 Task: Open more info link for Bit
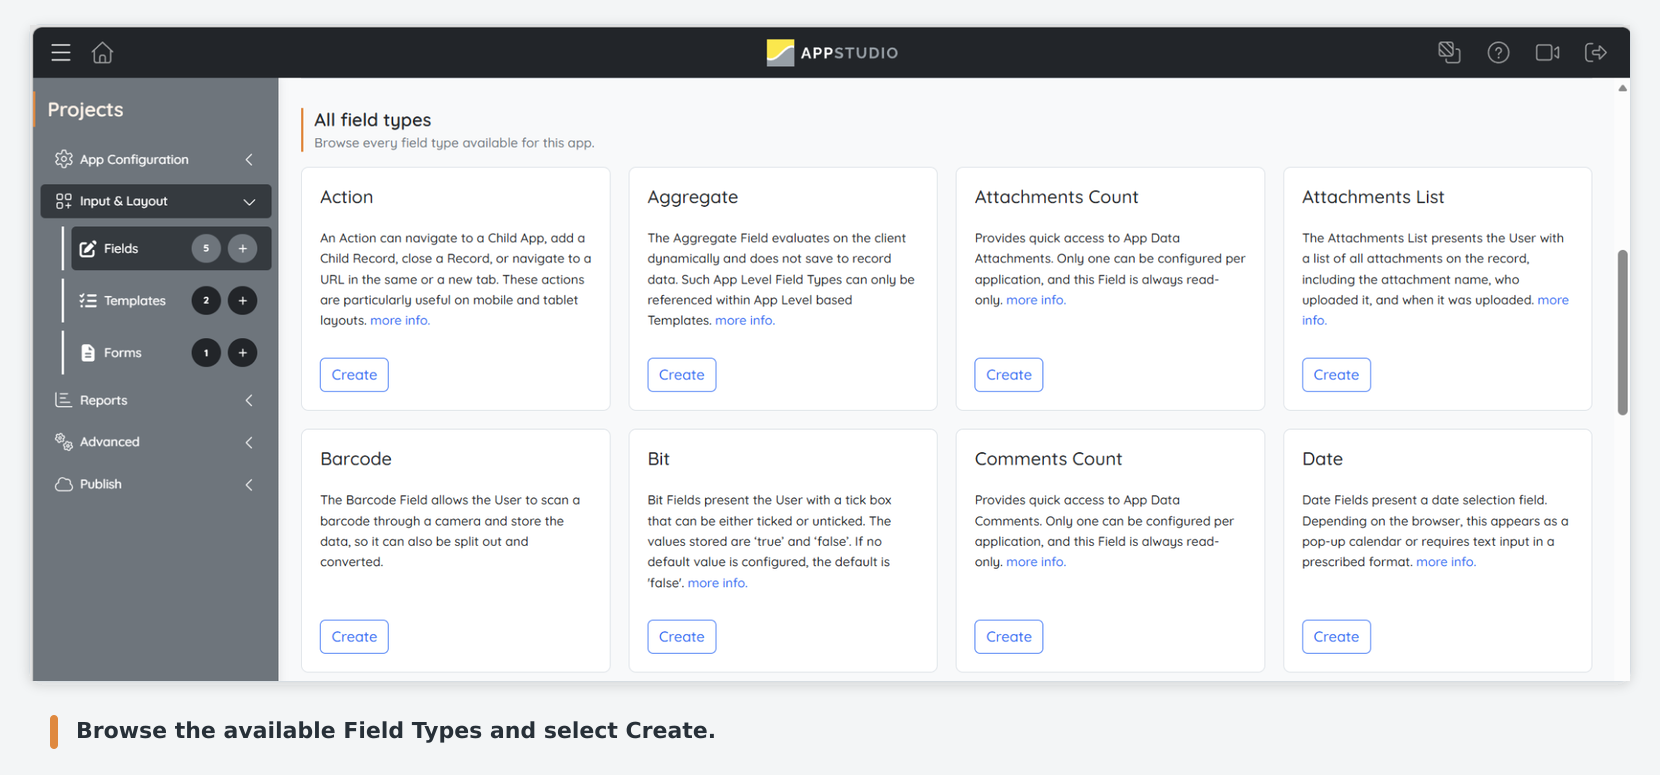[717, 583]
